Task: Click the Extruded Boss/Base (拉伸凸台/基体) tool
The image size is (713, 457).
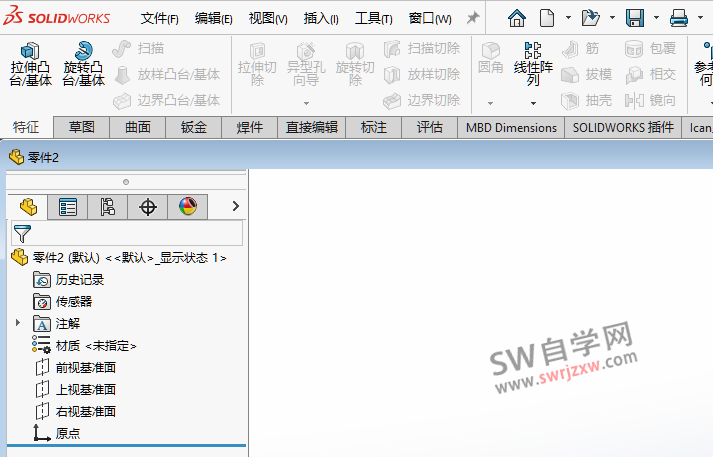Action: (x=30, y=64)
